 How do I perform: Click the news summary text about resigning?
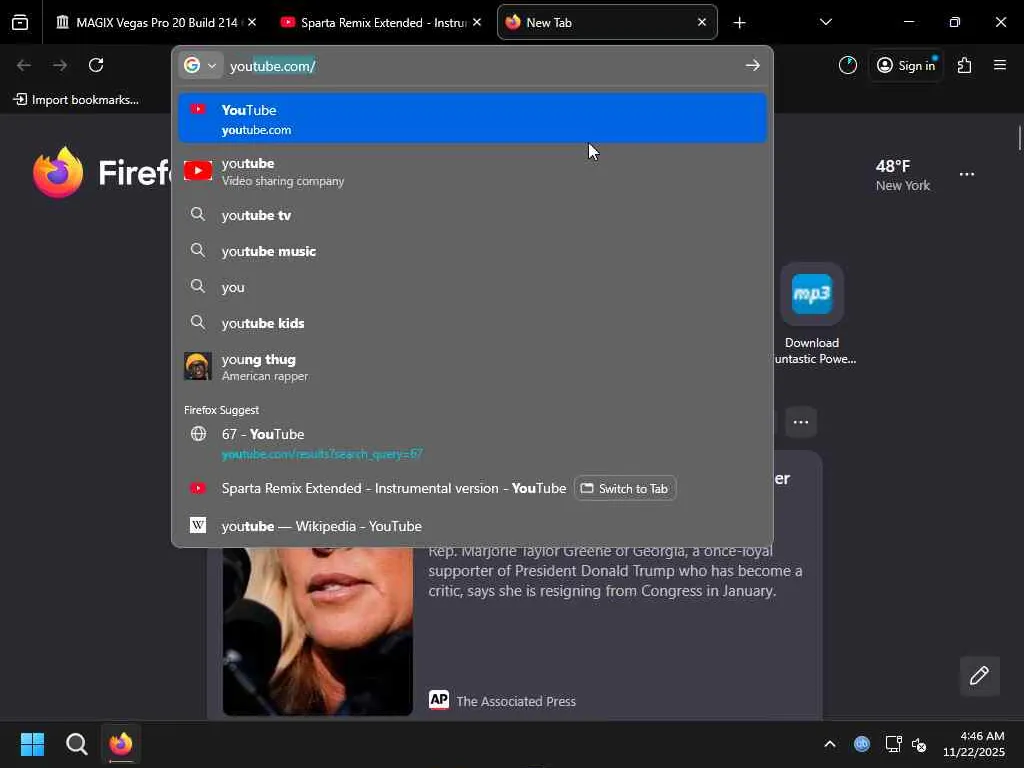pyautogui.click(x=615, y=571)
